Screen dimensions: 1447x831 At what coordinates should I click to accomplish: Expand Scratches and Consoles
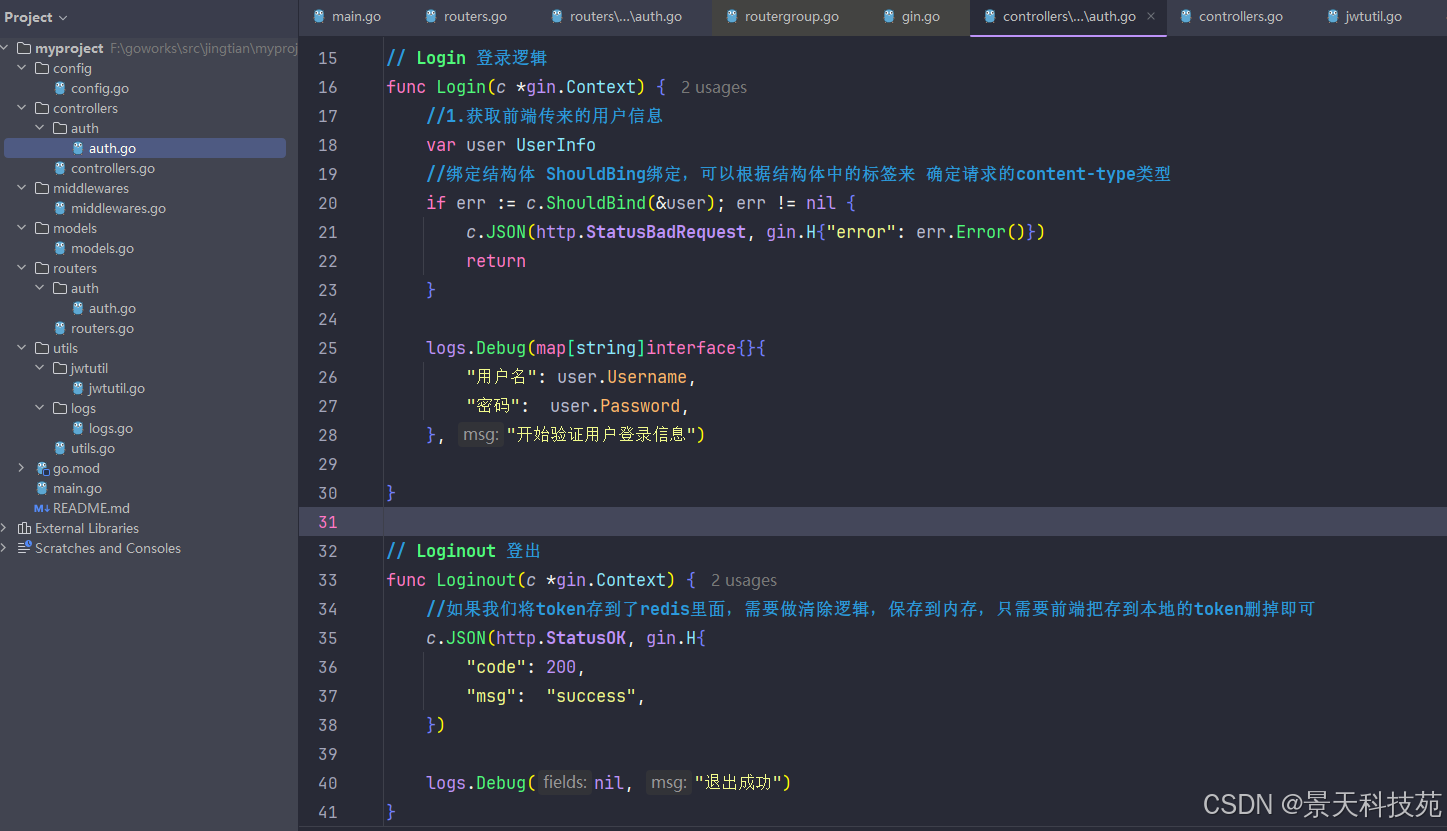tap(5, 548)
